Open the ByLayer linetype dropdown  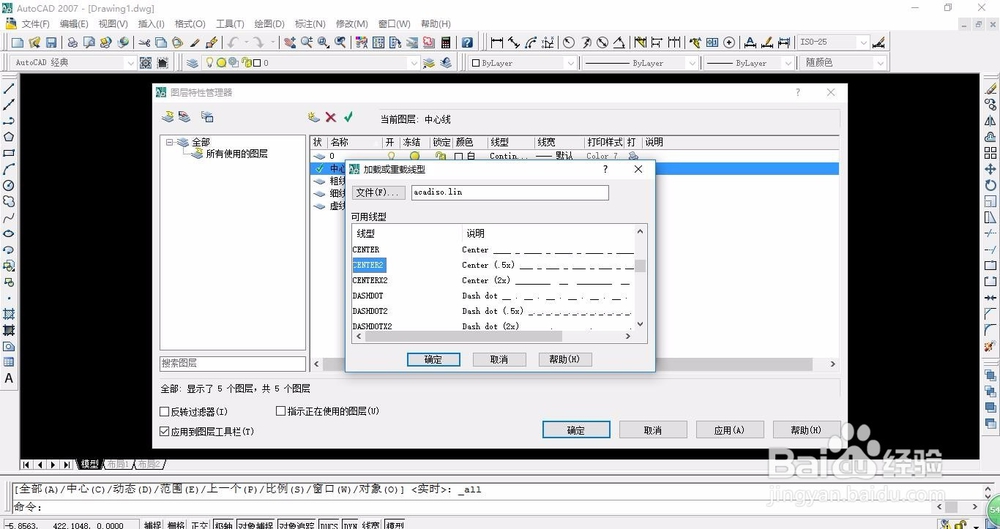pyautogui.click(x=692, y=63)
